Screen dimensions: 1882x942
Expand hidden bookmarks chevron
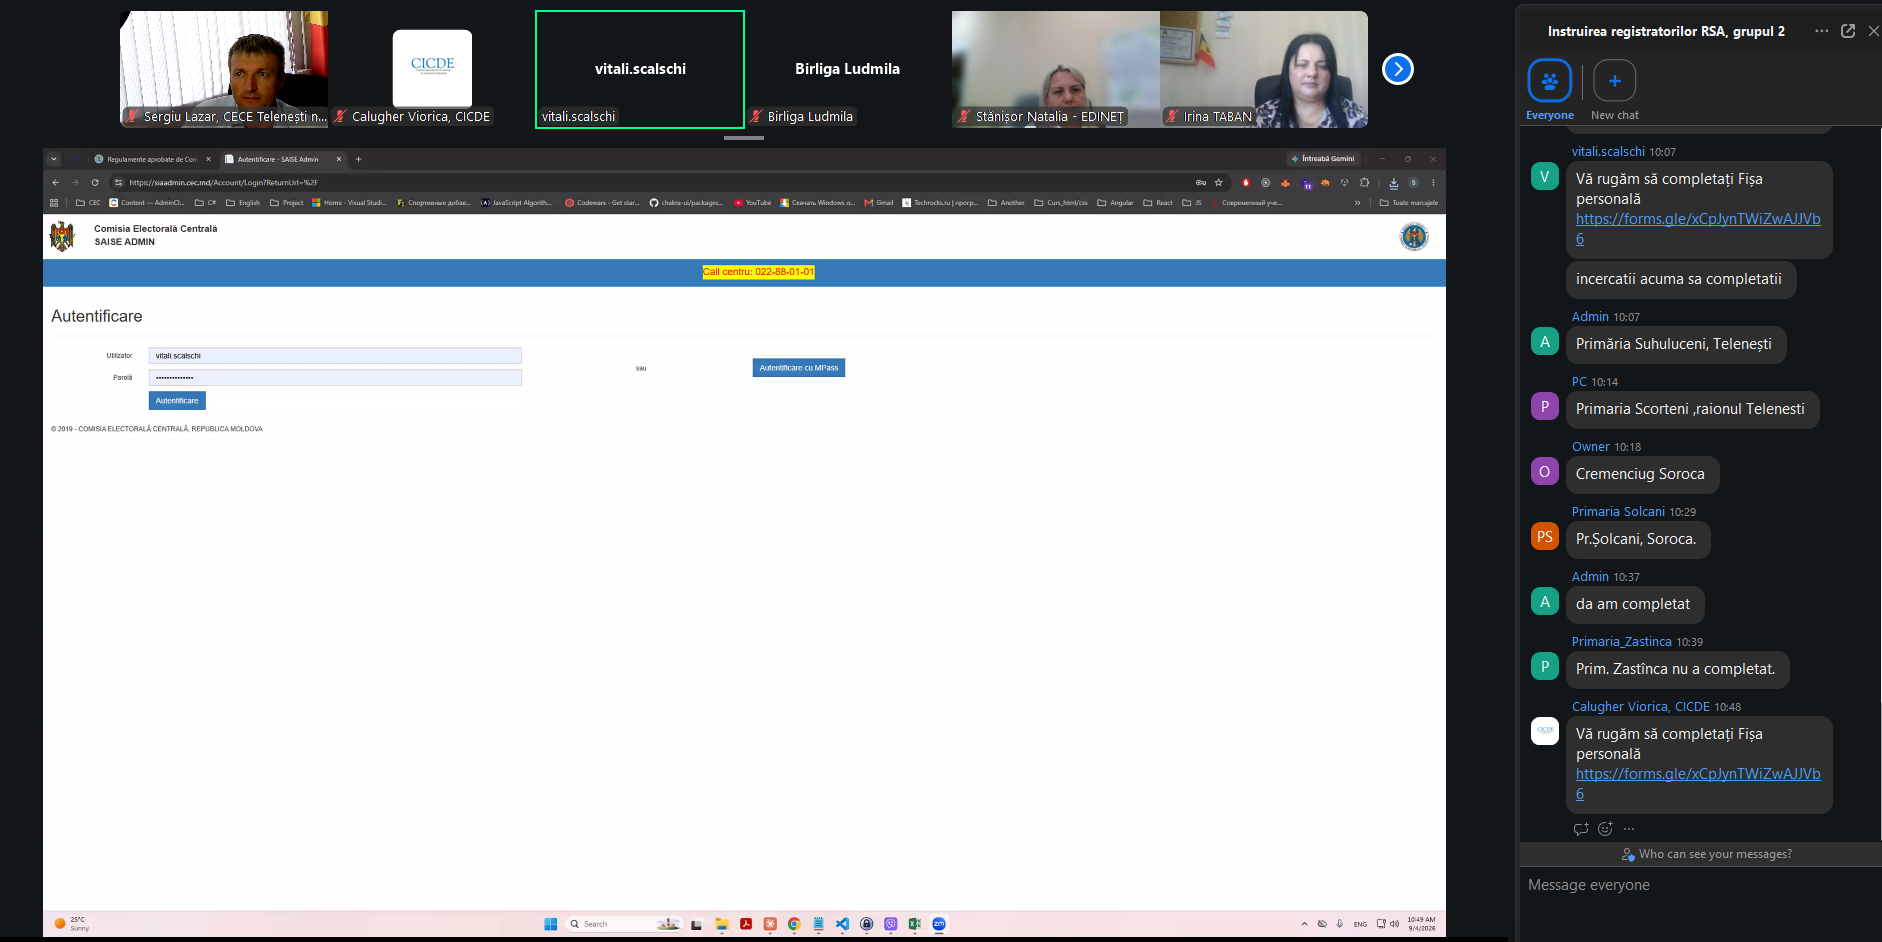1358,203
